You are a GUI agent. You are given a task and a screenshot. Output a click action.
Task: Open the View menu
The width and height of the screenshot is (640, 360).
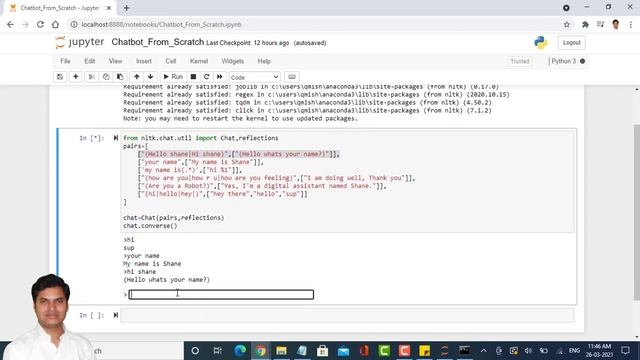tap(115, 61)
